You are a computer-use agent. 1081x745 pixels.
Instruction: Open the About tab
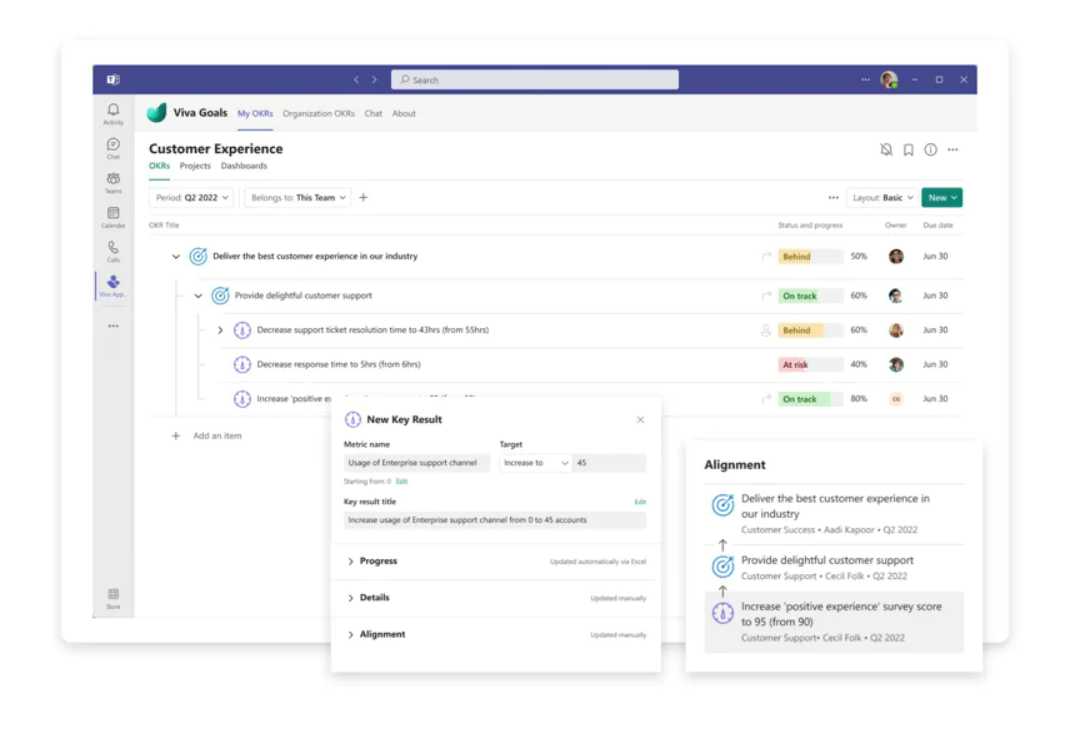(404, 114)
